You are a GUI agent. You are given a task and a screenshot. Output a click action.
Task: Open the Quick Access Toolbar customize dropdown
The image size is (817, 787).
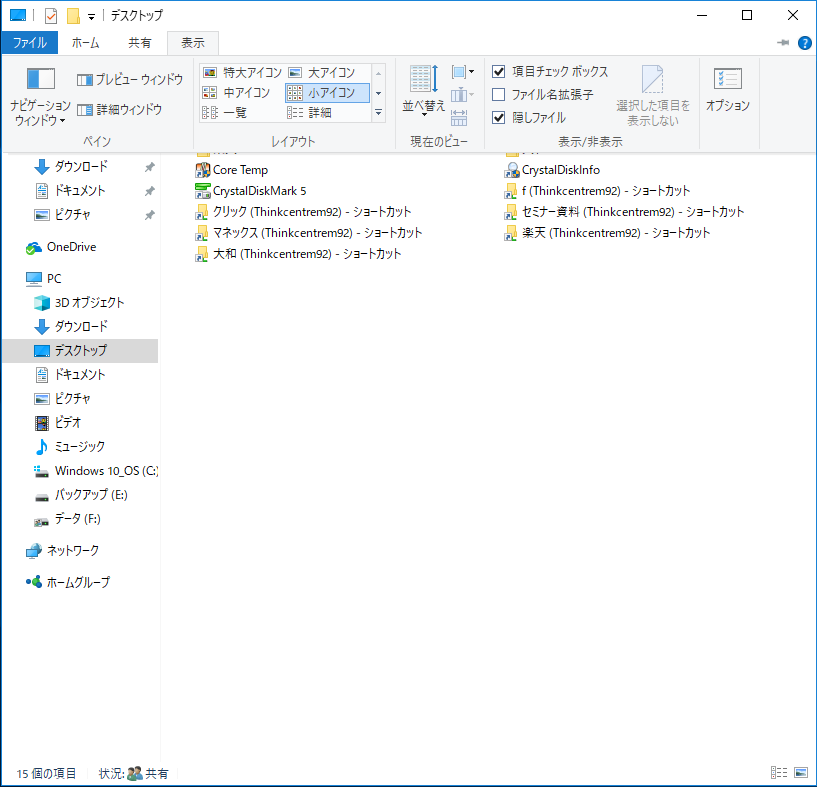[91, 17]
